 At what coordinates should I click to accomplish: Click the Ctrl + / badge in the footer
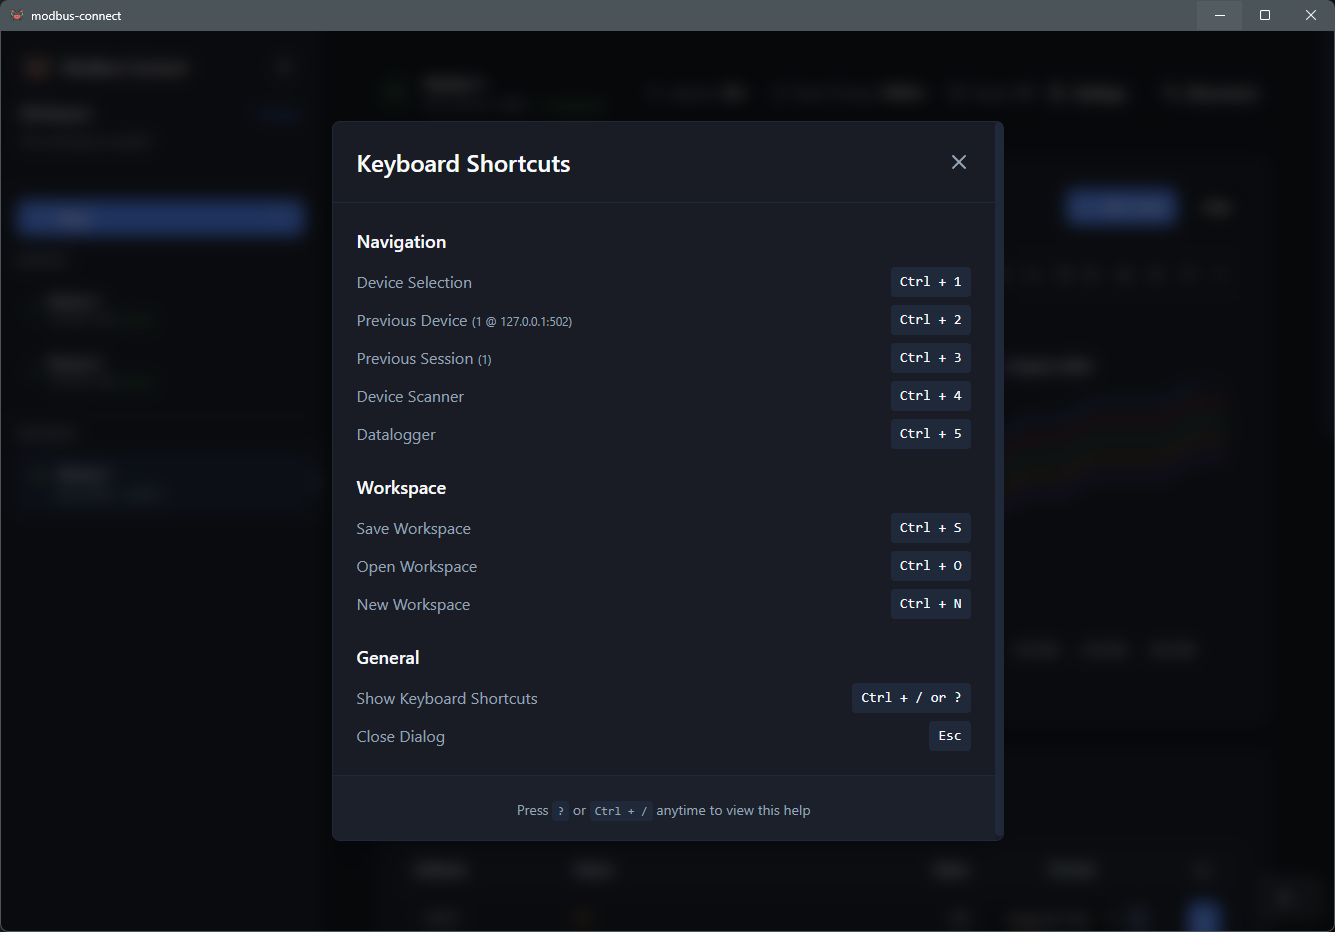point(621,810)
